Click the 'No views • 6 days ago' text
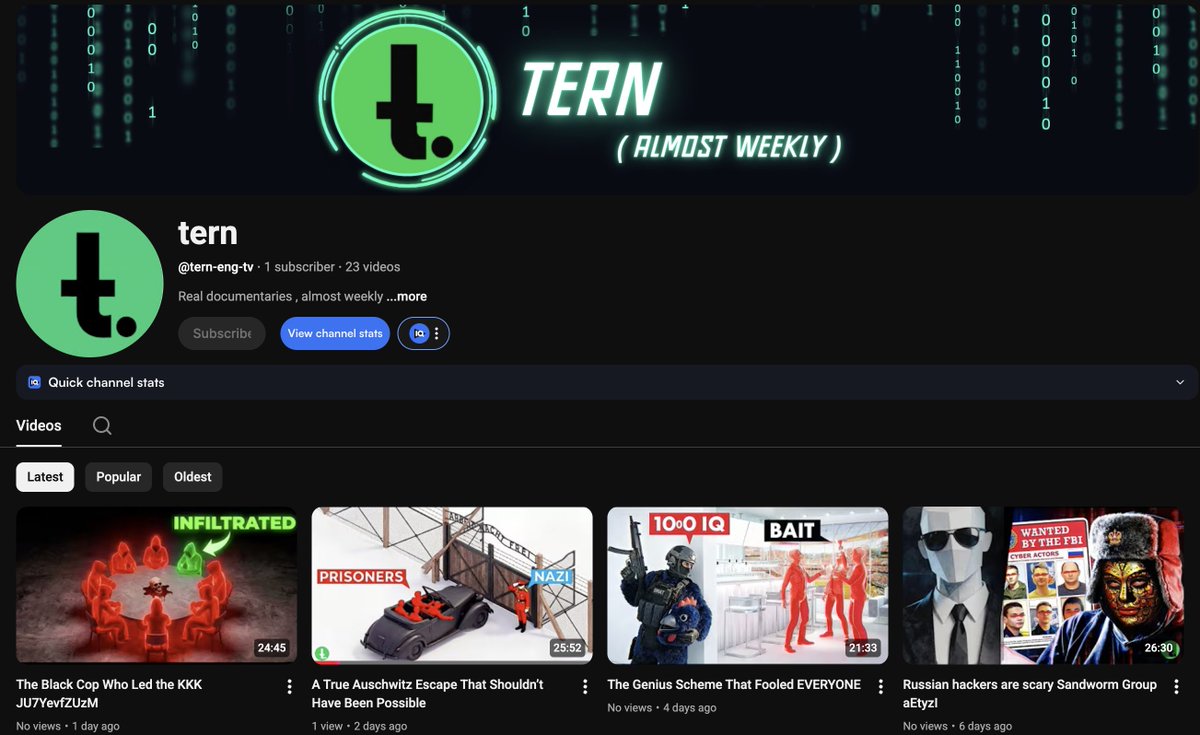 [x=957, y=727]
